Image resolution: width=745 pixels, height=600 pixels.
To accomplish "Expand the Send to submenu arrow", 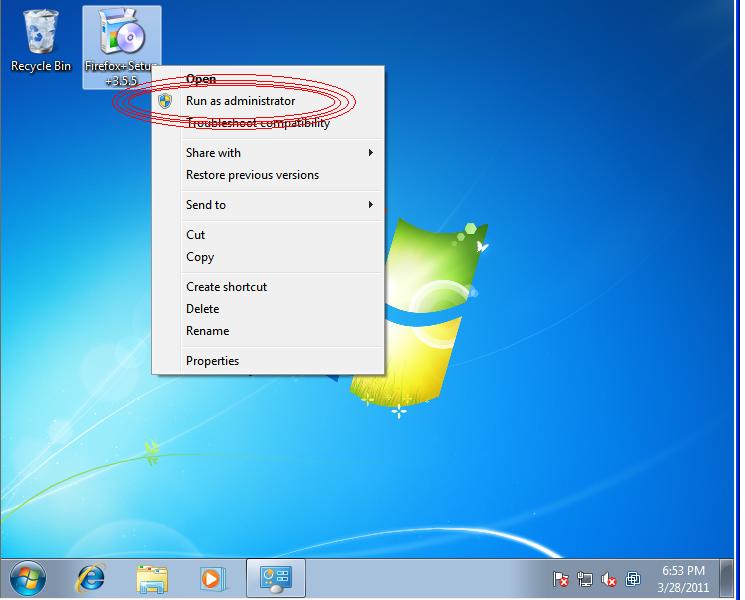I will (x=371, y=205).
